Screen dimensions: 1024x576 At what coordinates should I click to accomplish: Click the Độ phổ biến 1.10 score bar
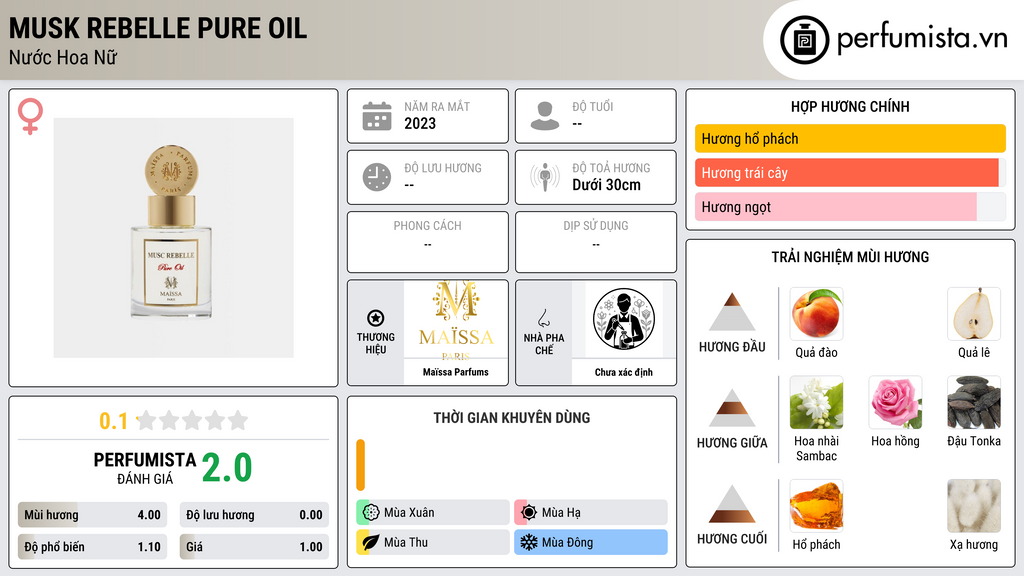point(92,547)
